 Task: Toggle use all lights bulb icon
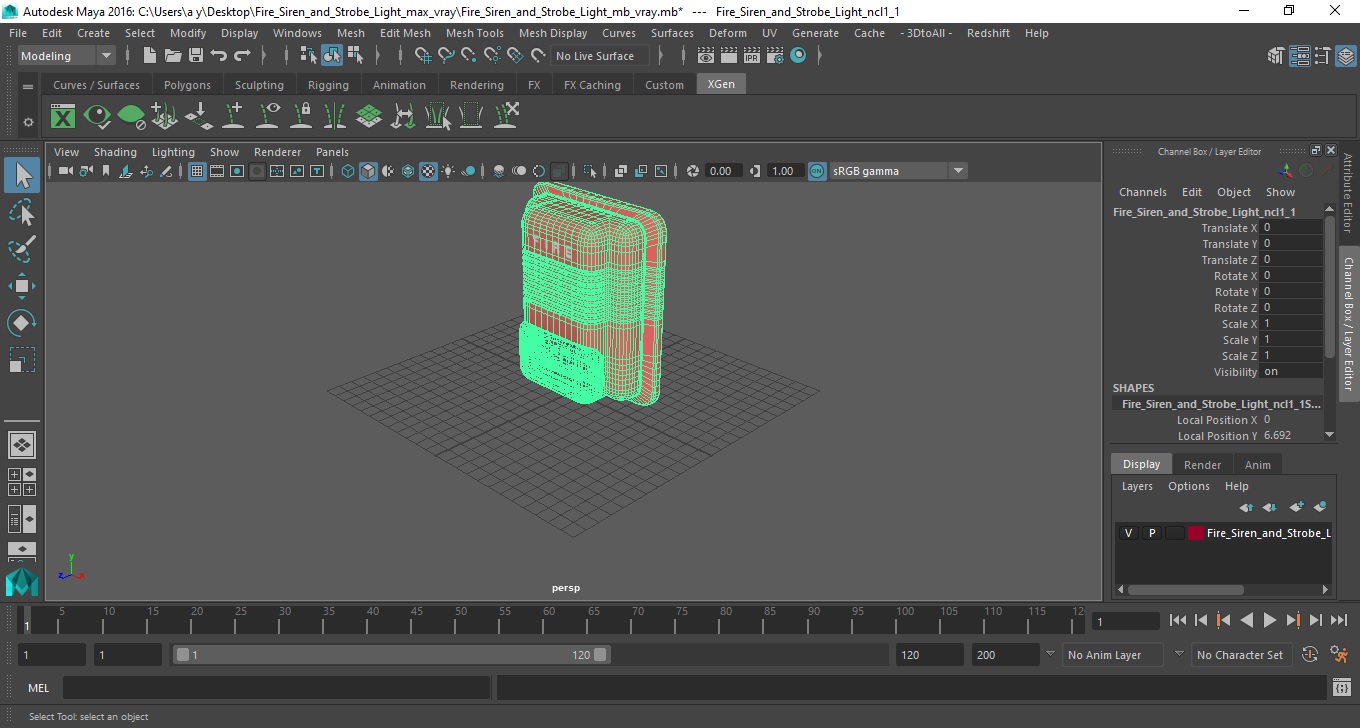click(x=448, y=171)
